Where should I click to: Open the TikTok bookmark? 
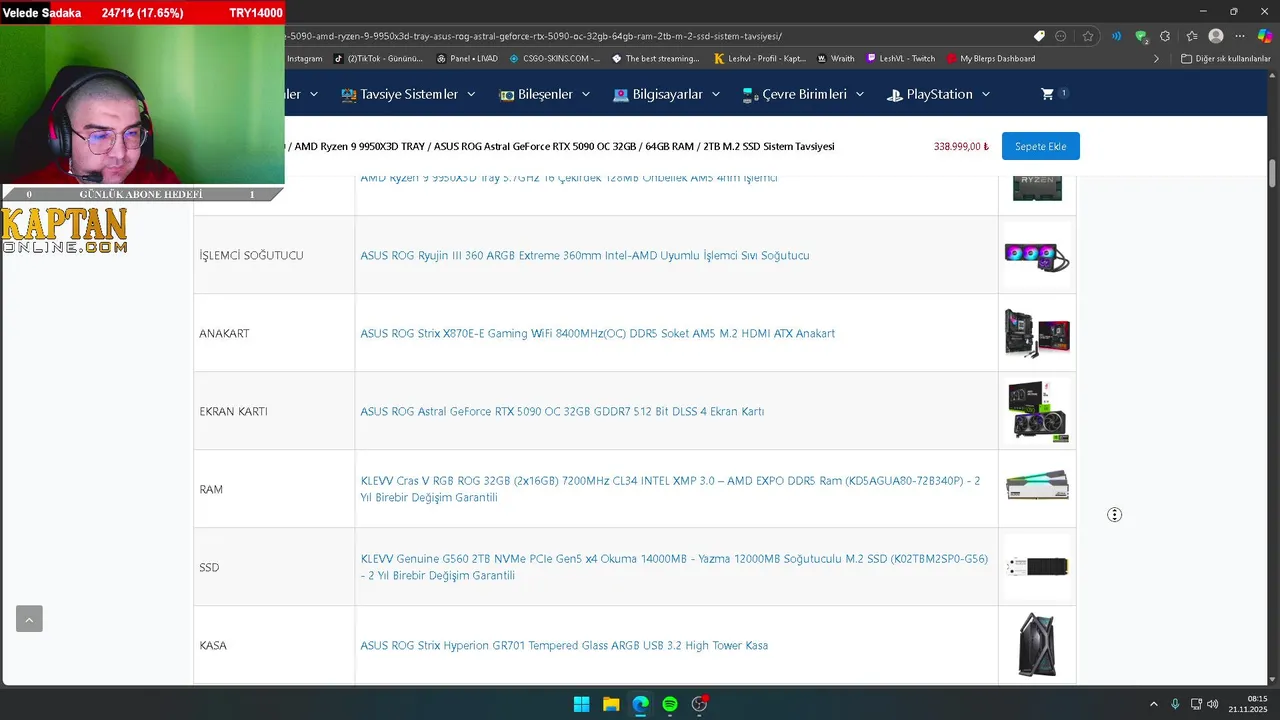tap(378, 59)
